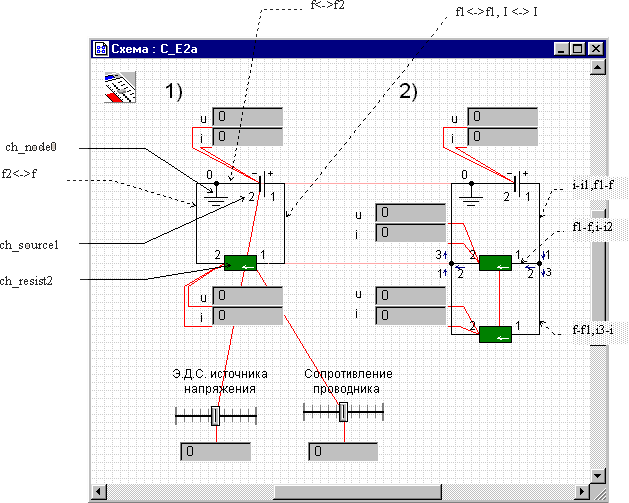The width and height of the screenshot is (629, 503).
Task: Click the i field of circuit 2's upper resistor
Action: click(x=411, y=233)
